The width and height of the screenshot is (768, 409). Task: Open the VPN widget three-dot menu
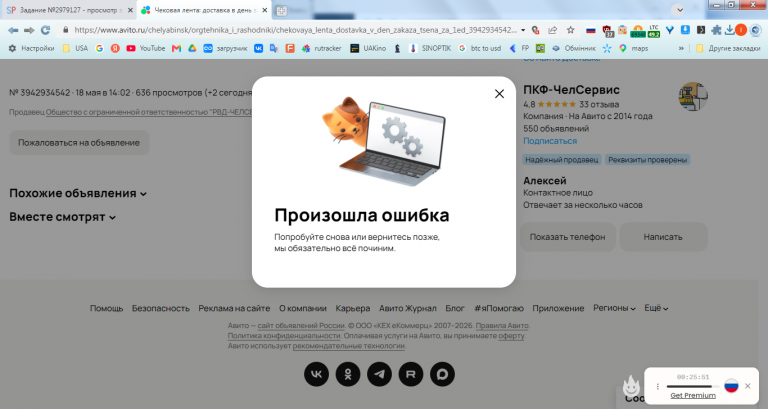657,386
